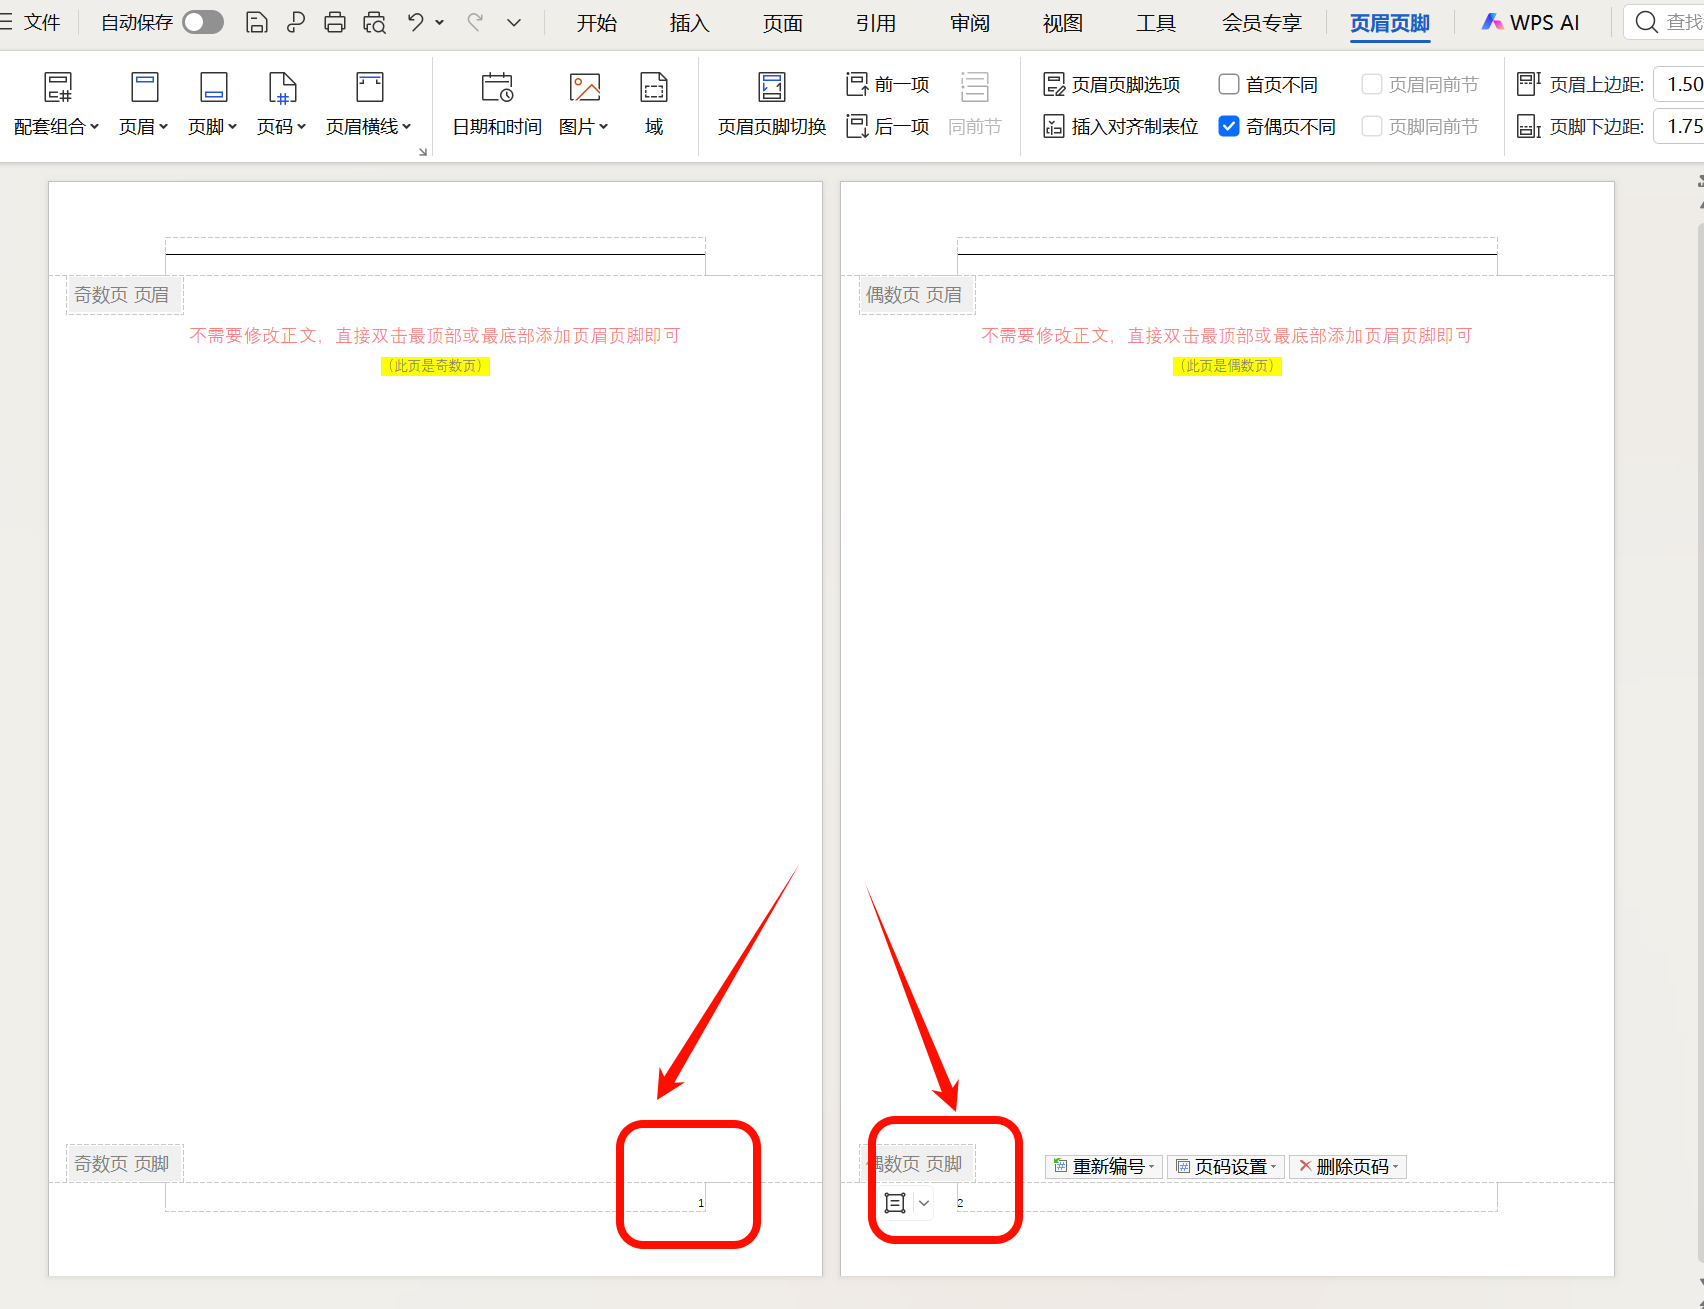Switch to the 插入 tab

(x=689, y=22)
